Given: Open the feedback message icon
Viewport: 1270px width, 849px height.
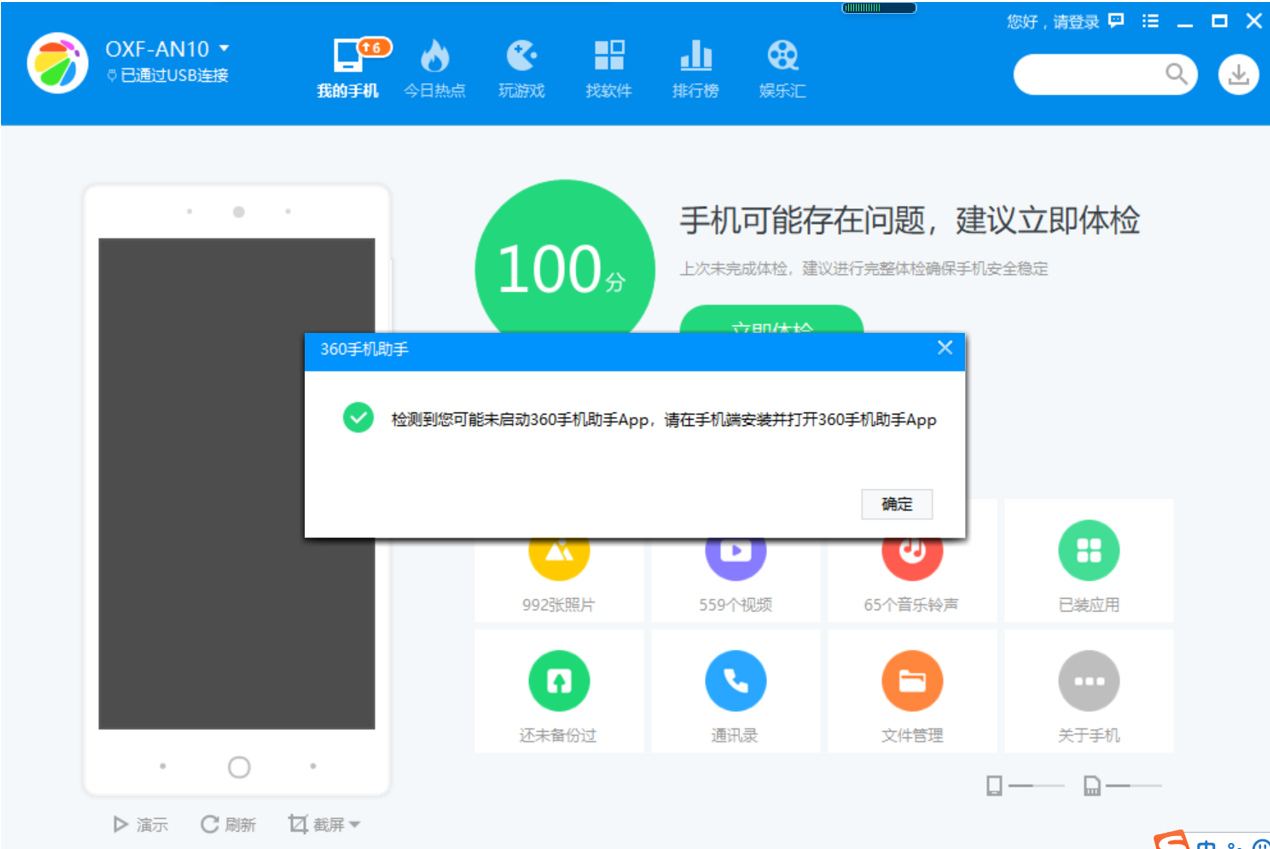Looking at the screenshot, I should pyautogui.click(x=1117, y=20).
